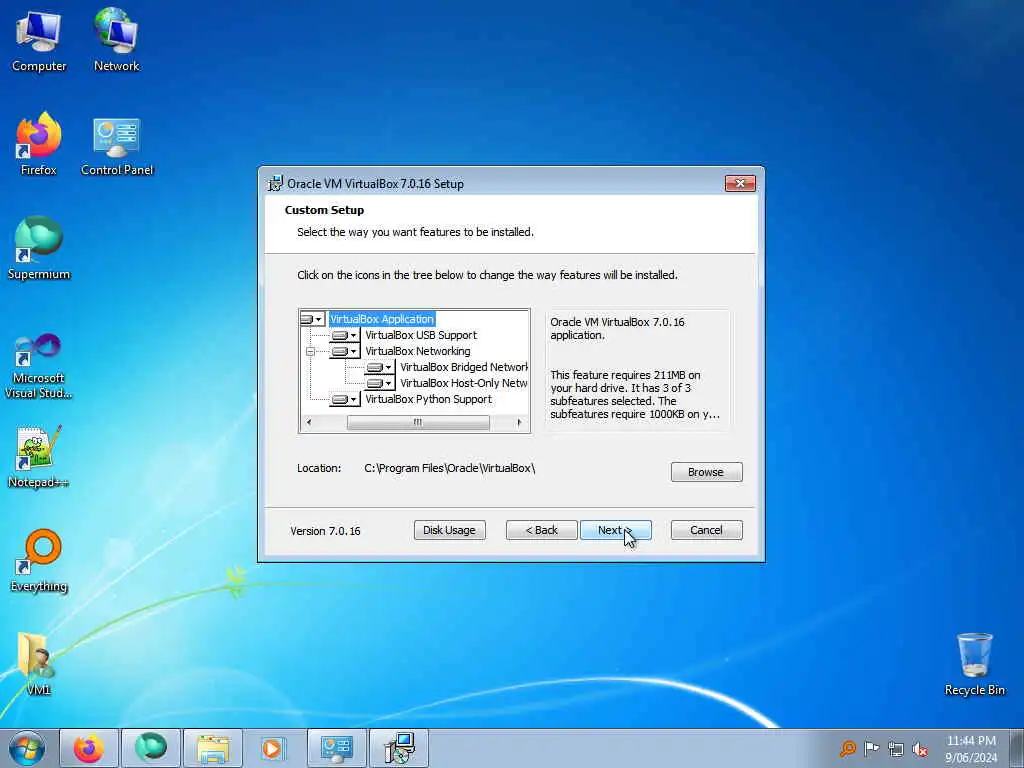Click the muted volume tray icon

pos(920,749)
